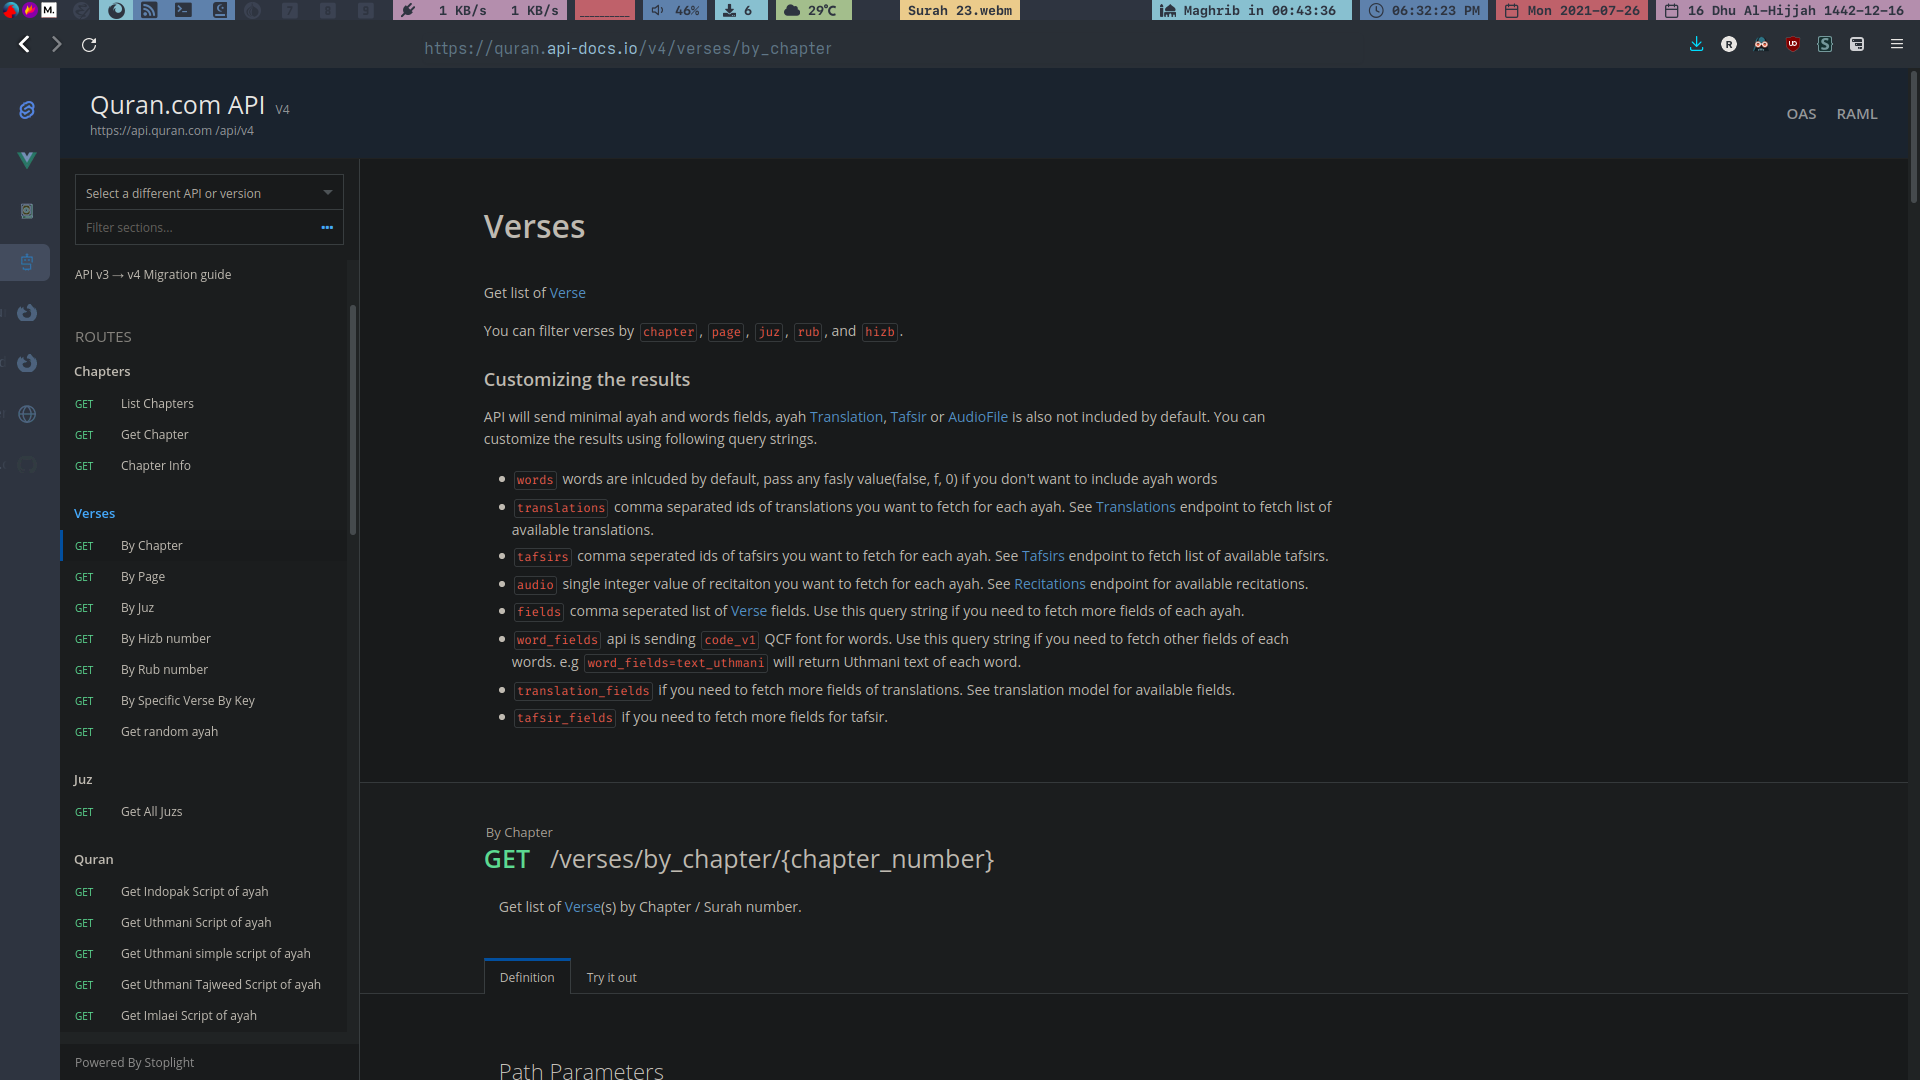The width and height of the screenshot is (1920, 1080).
Task: Switch to the first Firefox-icon vertical tab
Action: pyautogui.click(x=27, y=313)
